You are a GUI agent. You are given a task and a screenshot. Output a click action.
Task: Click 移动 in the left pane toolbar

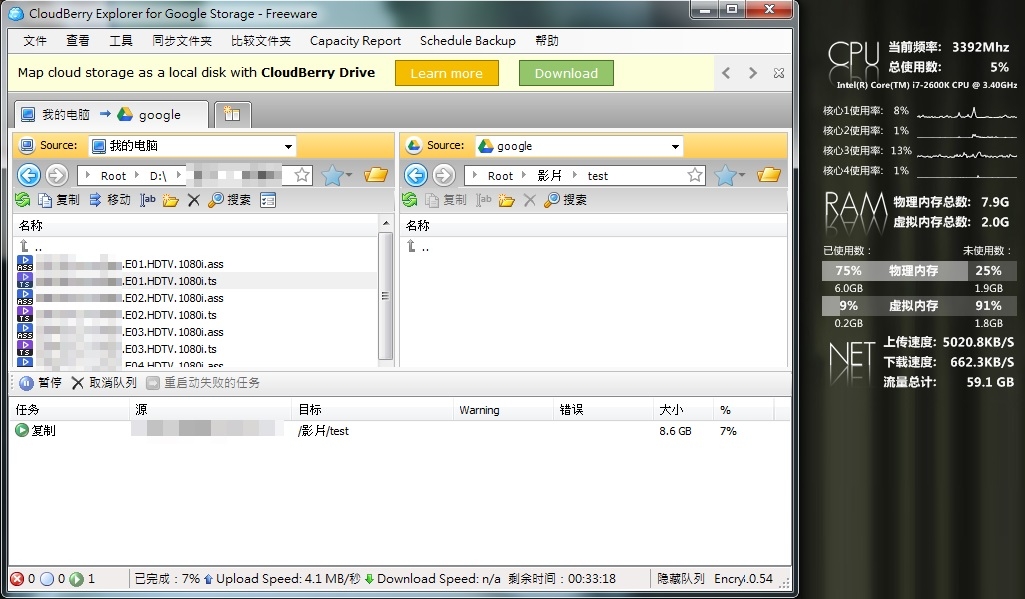110,199
